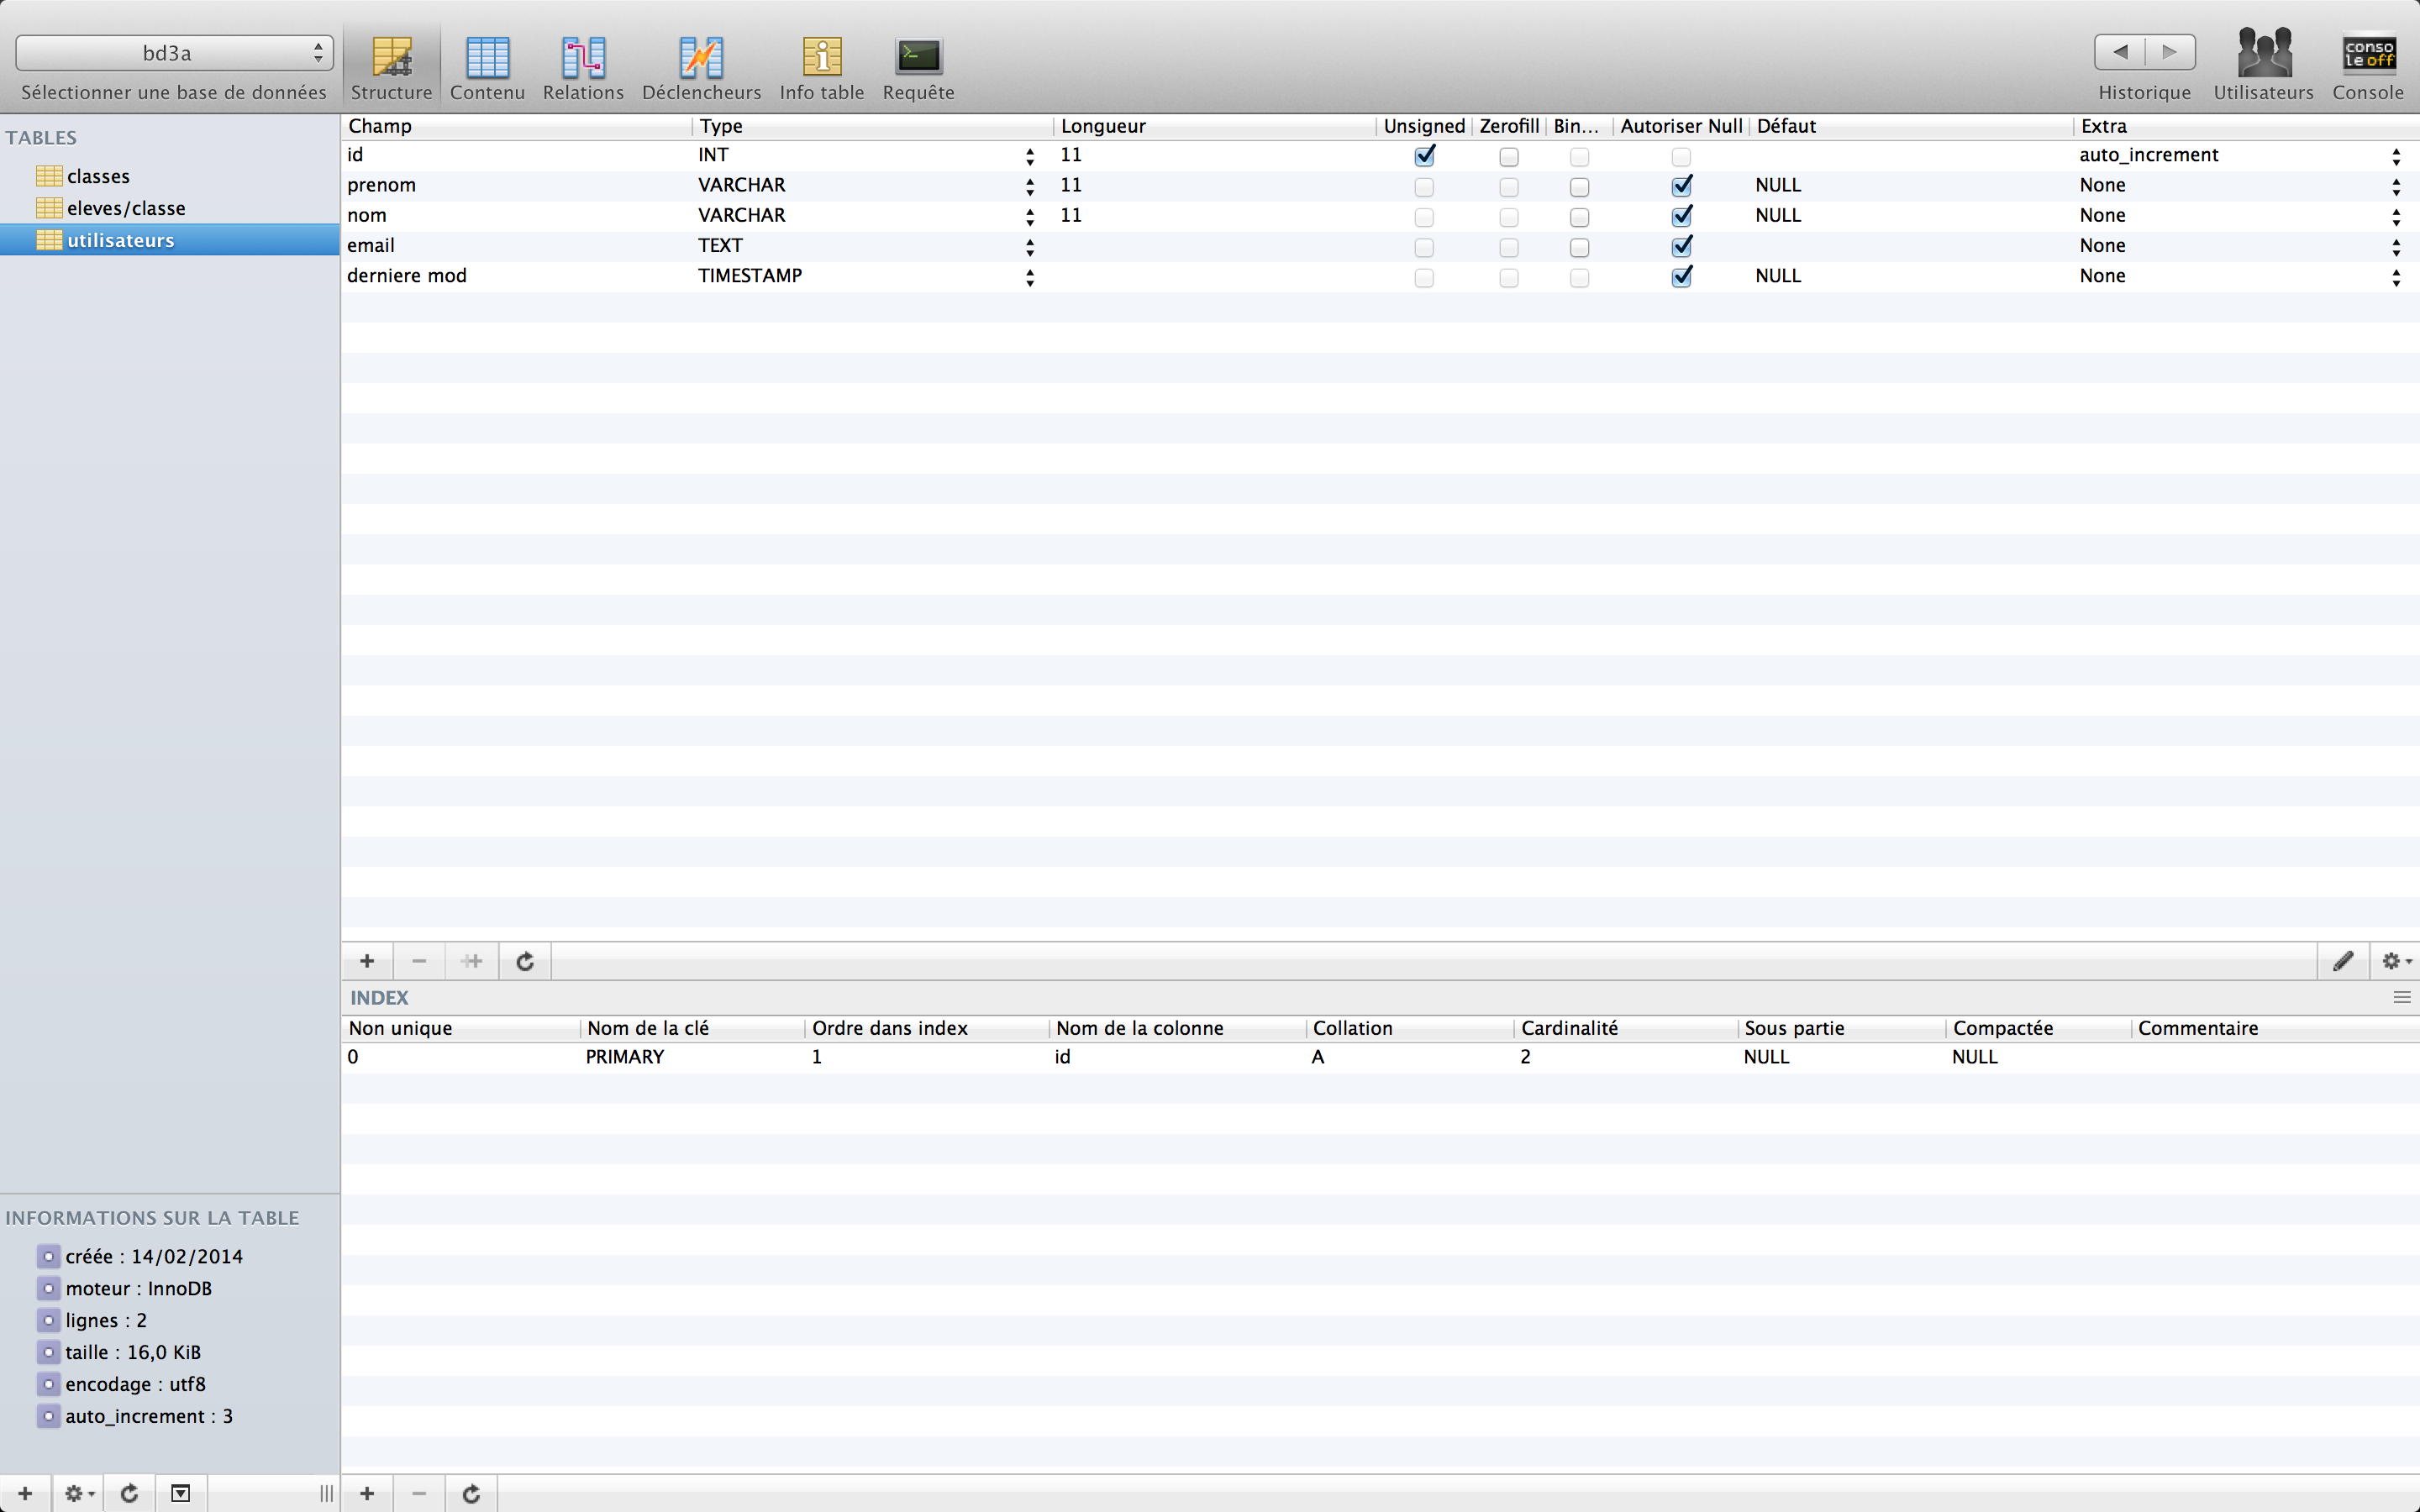This screenshot has width=2420, height=1512.
Task: Open the type dropdown for email
Action: click(1029, 246)
